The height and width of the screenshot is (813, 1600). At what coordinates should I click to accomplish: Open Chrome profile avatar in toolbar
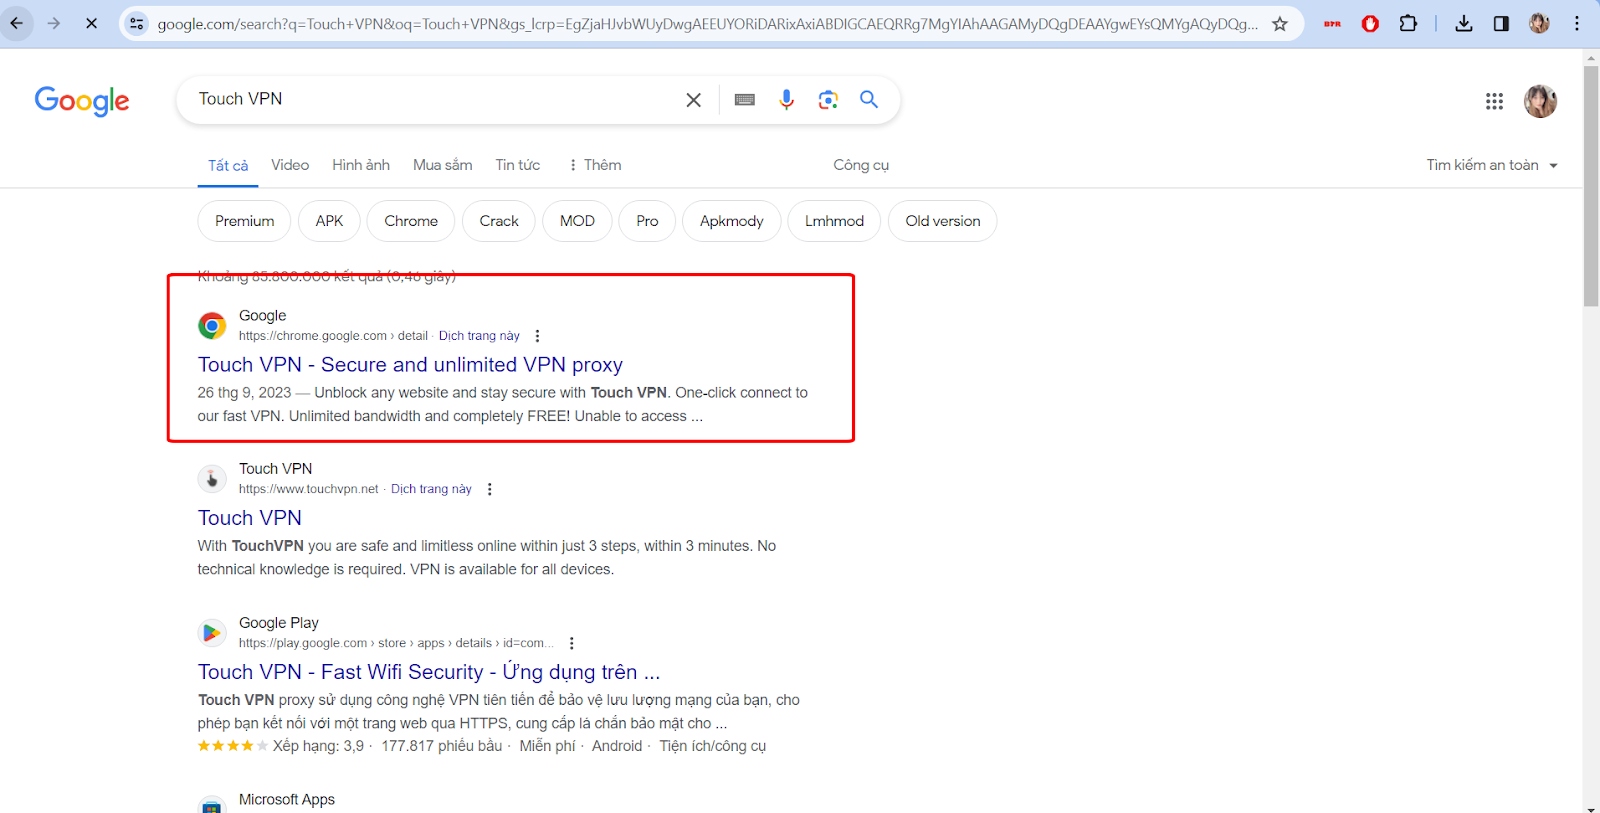coord(1539,23)
